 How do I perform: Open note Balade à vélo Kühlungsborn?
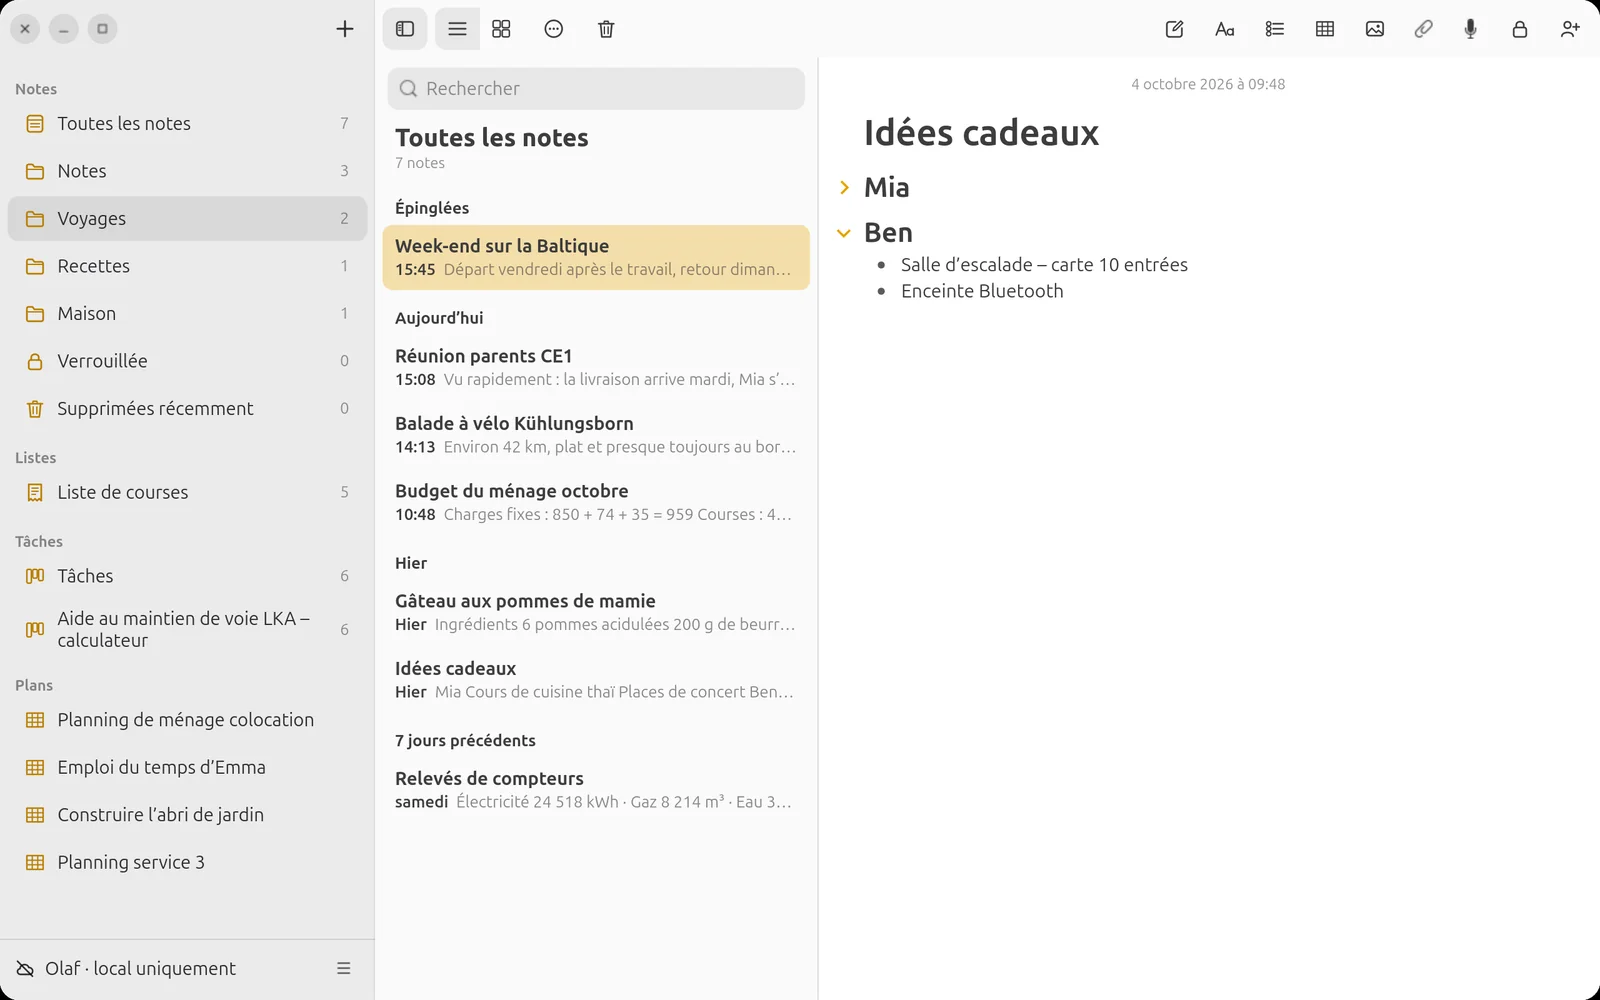click(x=596, y=435)
